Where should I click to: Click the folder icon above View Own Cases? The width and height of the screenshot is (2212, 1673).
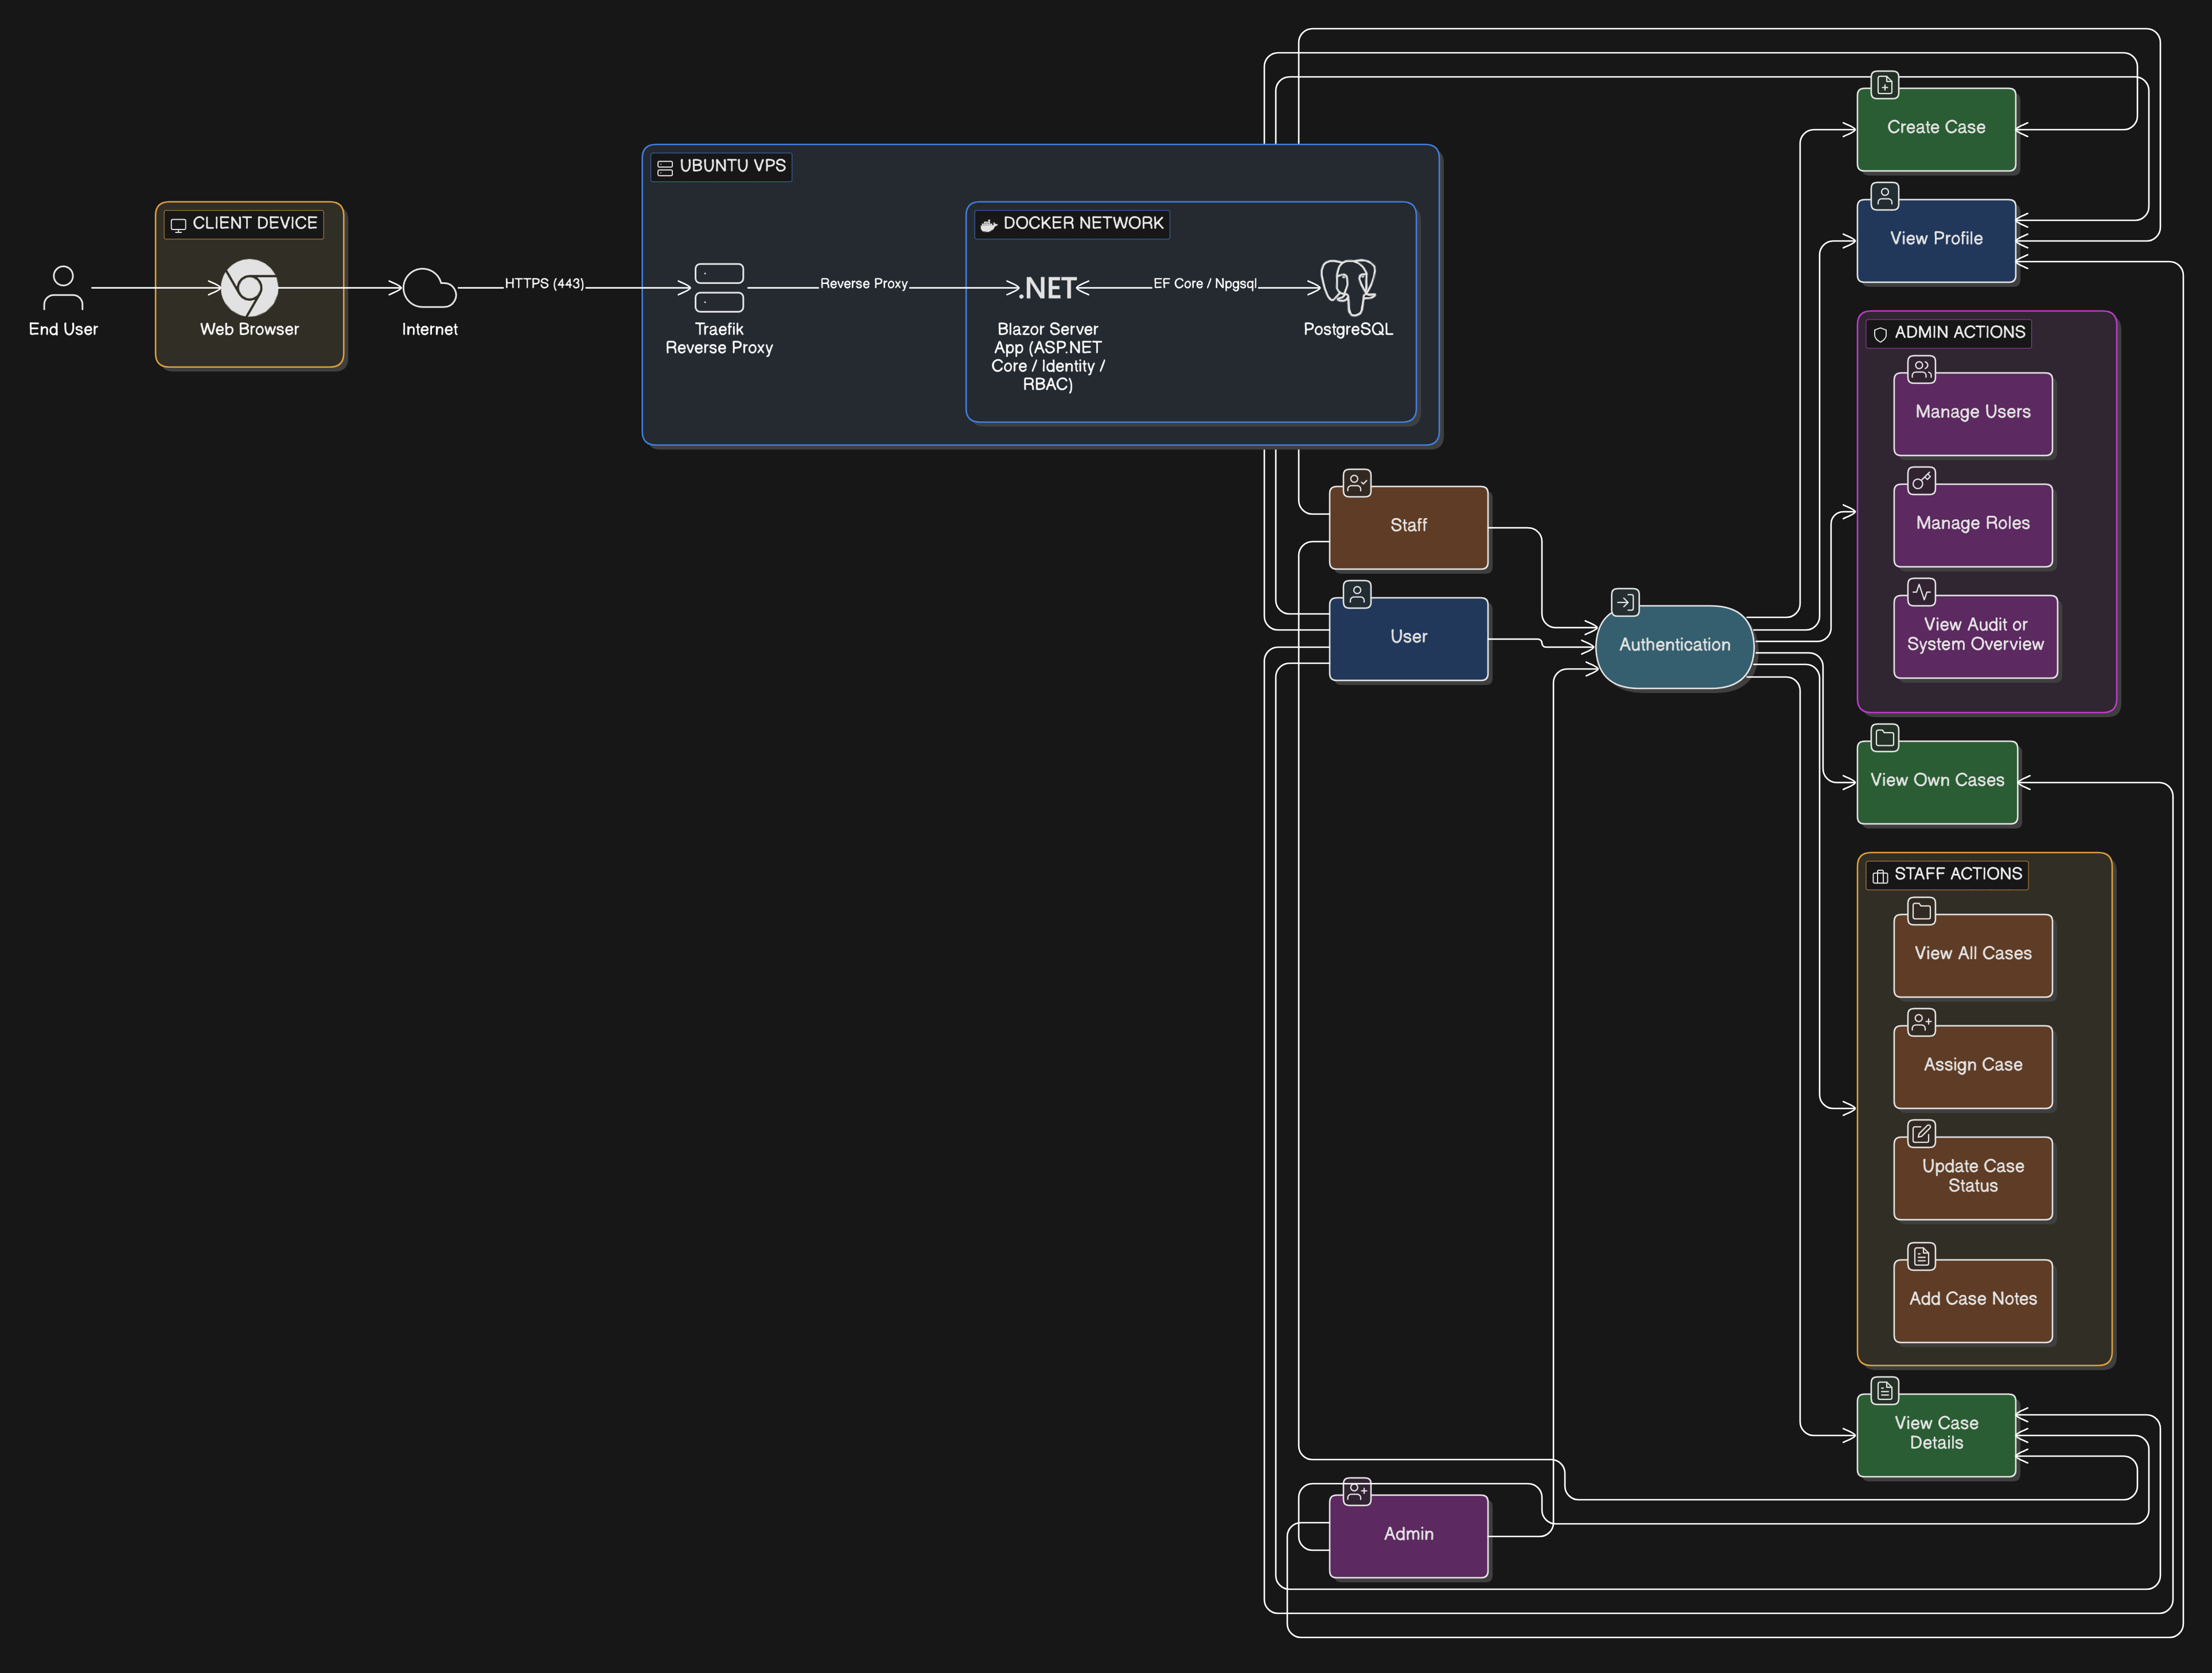[1885, 738]
